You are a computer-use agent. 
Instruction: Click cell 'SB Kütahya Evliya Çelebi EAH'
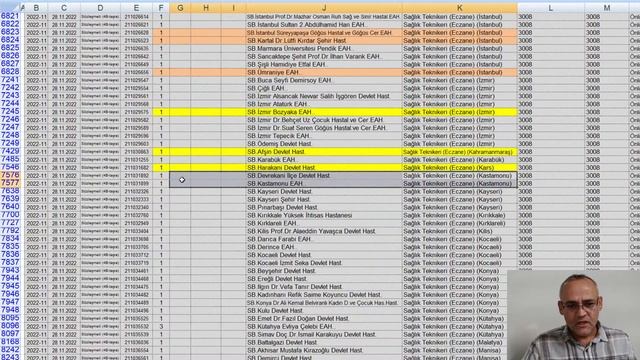(x=324, y=327)
